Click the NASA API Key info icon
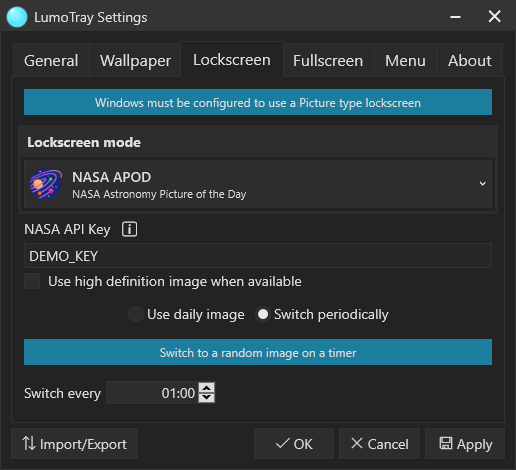The height and width of the screenshot is (470, 516). [129, 229]
